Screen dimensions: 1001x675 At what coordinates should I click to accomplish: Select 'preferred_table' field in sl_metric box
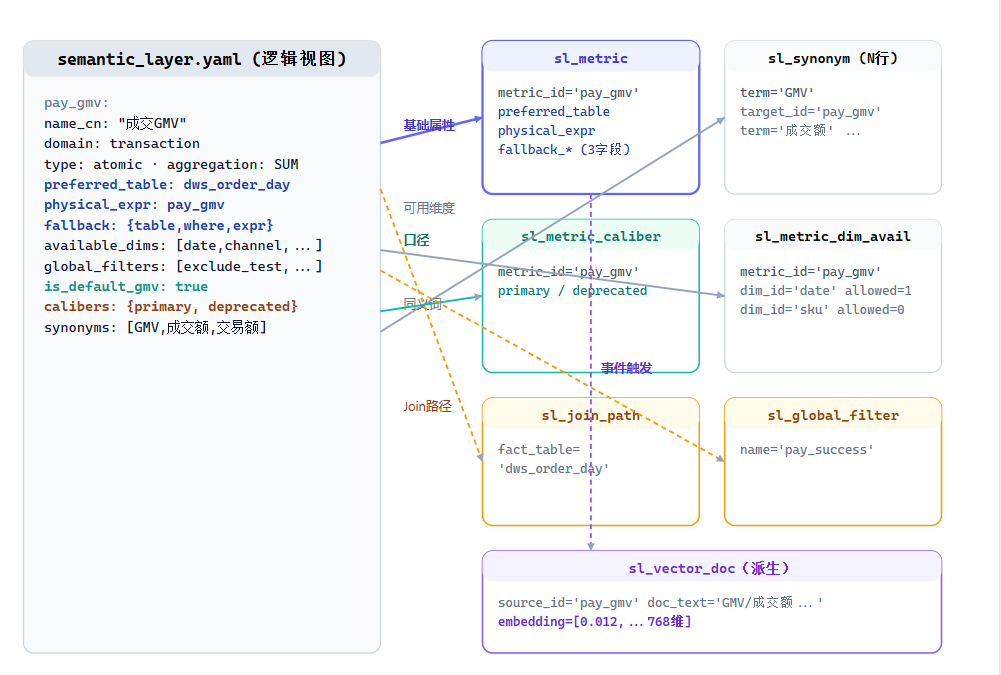(x=553, y=112)
